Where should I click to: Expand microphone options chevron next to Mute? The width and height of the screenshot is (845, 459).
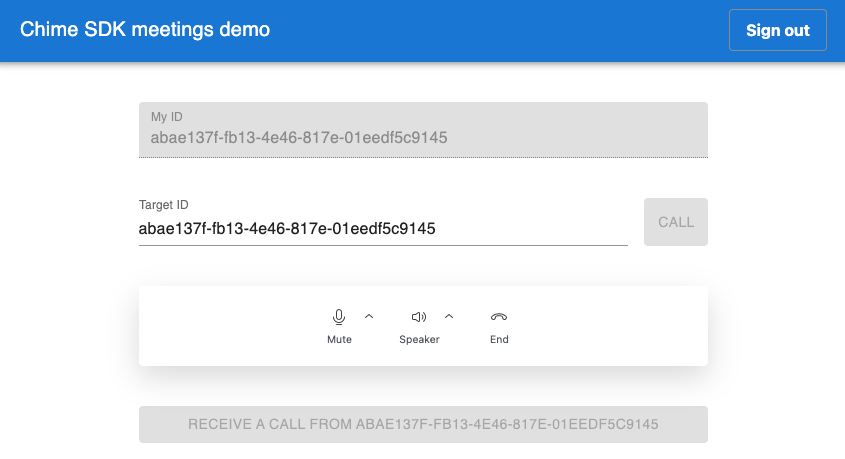369,316
